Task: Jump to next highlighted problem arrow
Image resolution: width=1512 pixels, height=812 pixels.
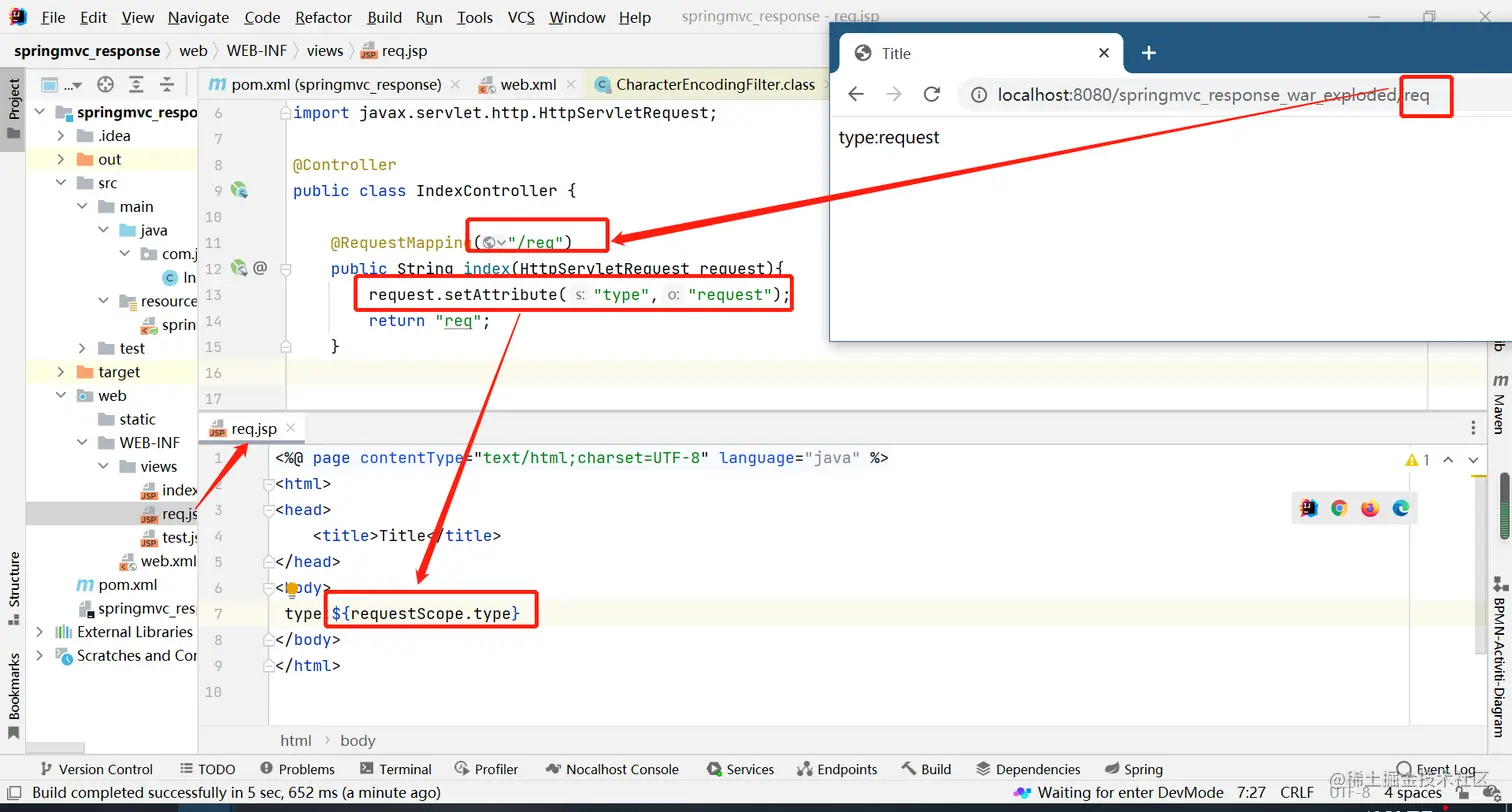Action: [x=1473, y=460]
